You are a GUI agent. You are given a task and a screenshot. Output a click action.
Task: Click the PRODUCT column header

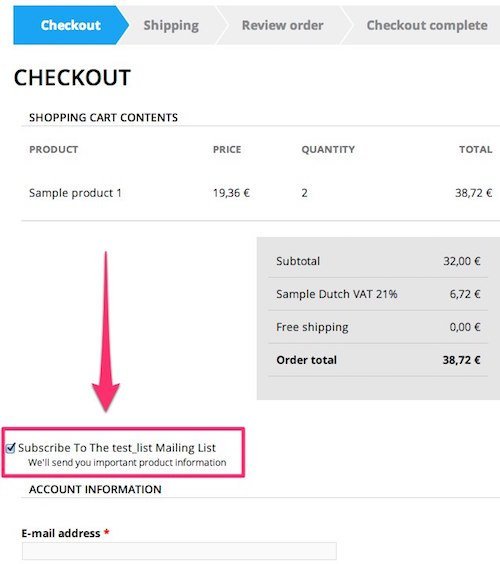54,149
